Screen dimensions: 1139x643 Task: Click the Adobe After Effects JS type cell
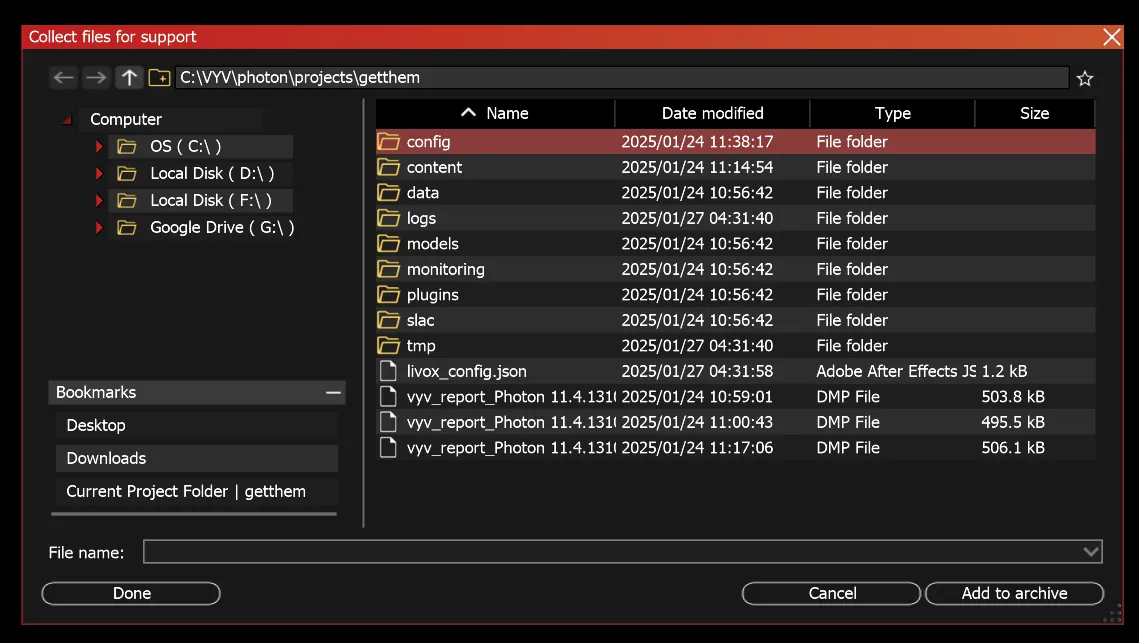tap(896, 371)
